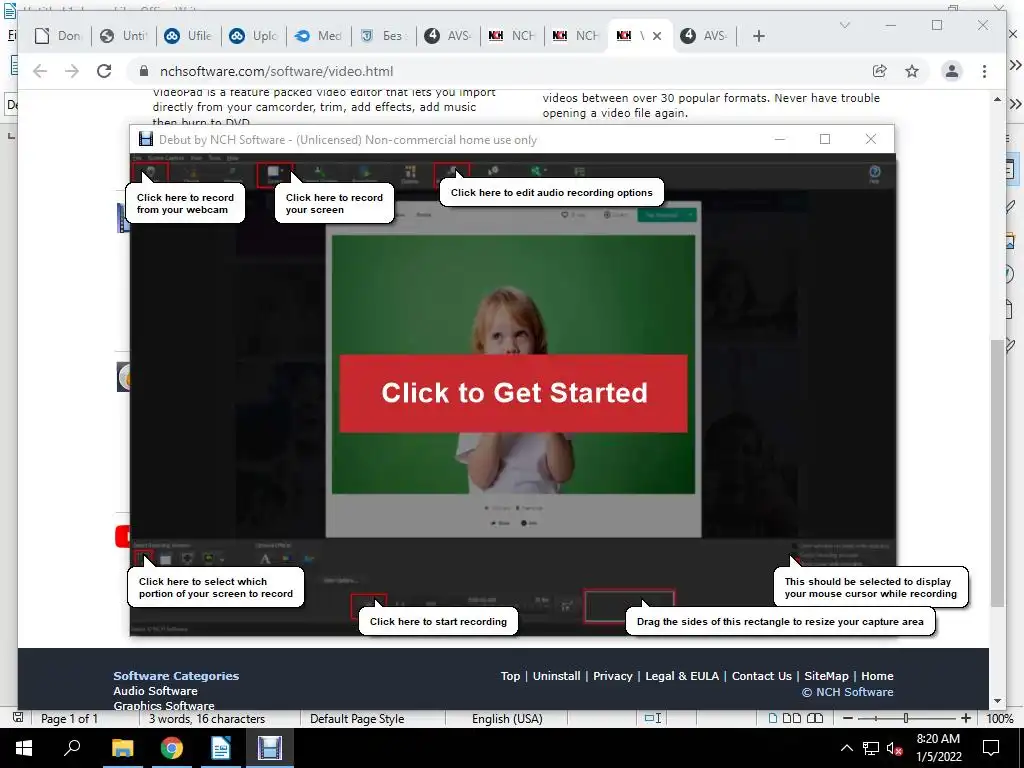Close the active NCH tab

coord(657,36)
